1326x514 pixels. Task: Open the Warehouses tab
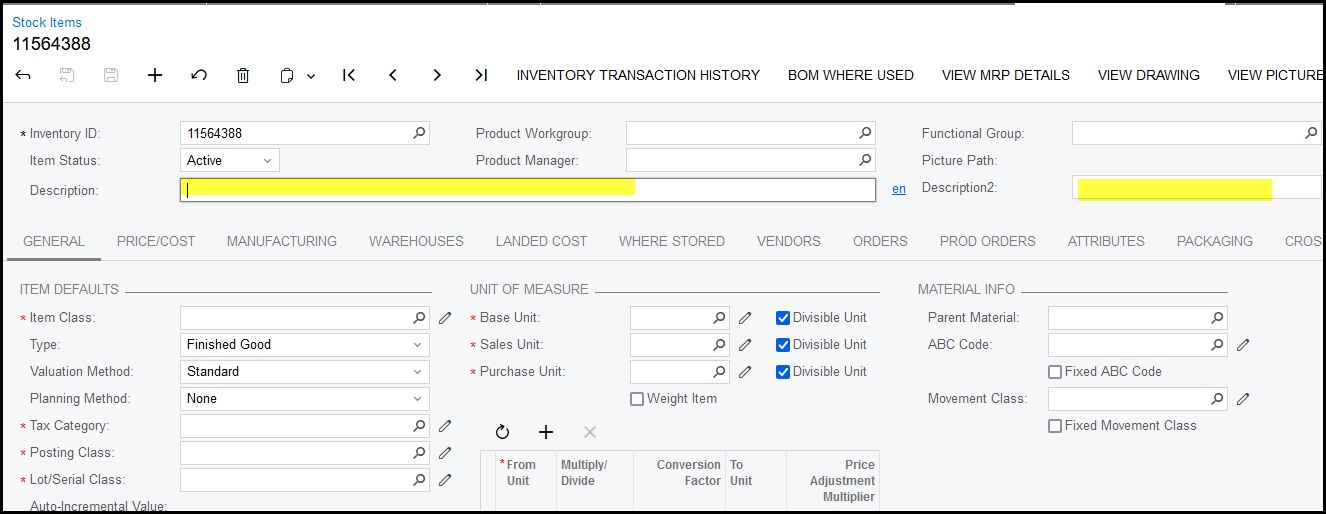[x=416, y=241]
